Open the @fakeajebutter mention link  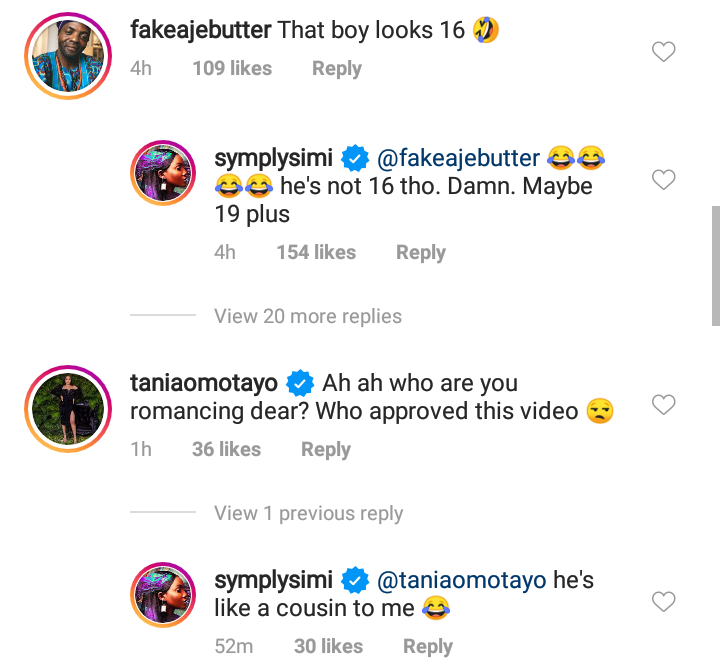click(458, 158)
